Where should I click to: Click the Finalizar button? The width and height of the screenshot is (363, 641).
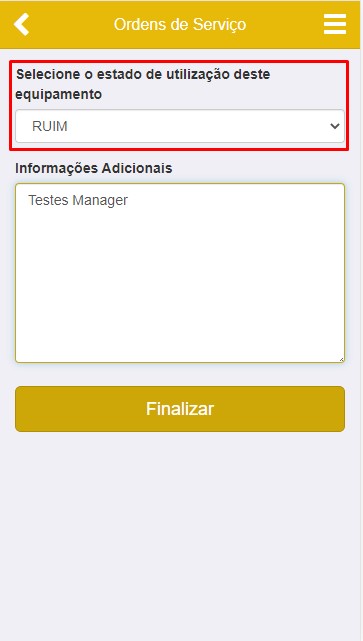pyautogui.click(x=180, y=409)
